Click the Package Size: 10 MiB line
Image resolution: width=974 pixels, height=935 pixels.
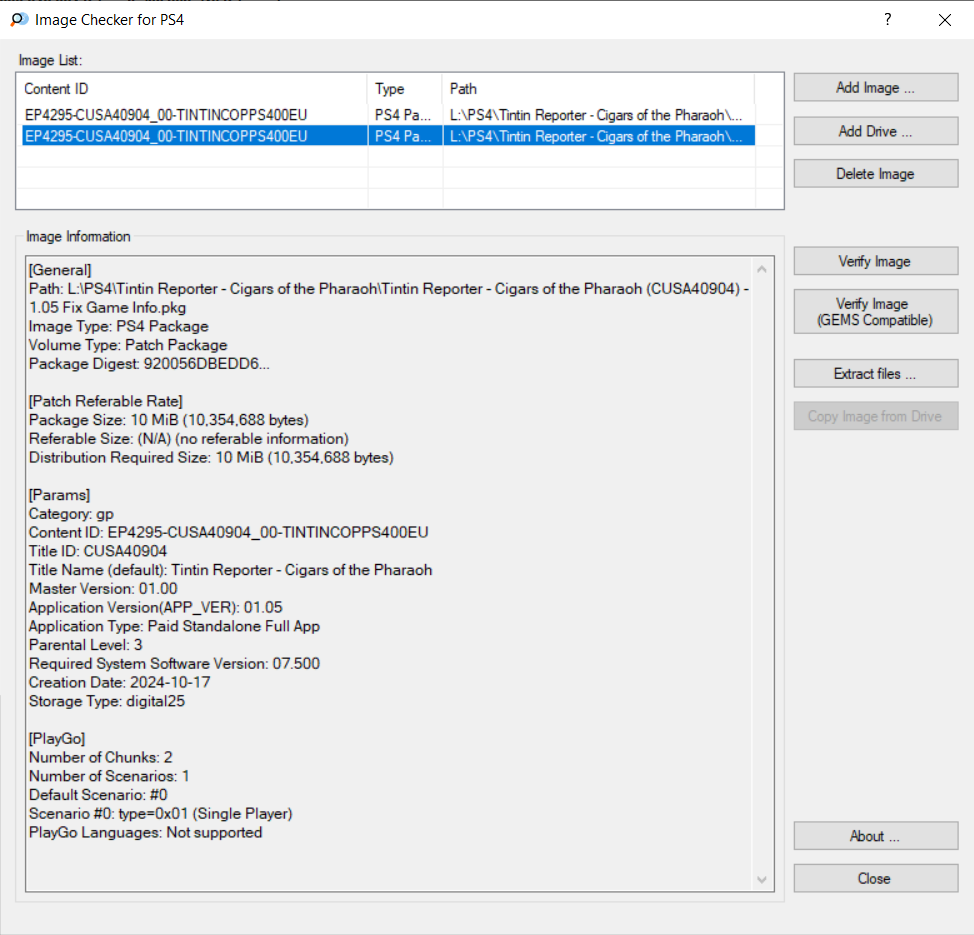169,420
